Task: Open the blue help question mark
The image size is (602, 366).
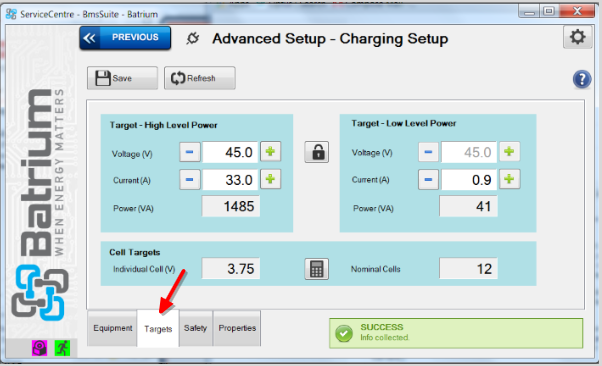Action: pos(582,79)
